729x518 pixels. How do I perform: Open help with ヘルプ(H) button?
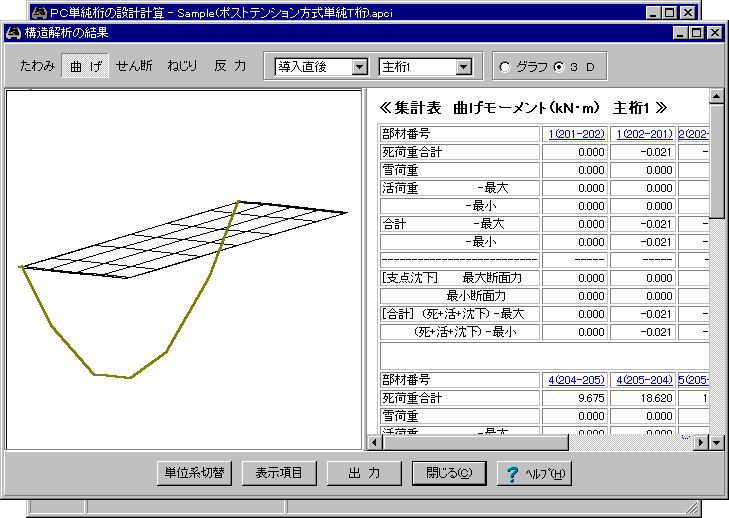535,473
